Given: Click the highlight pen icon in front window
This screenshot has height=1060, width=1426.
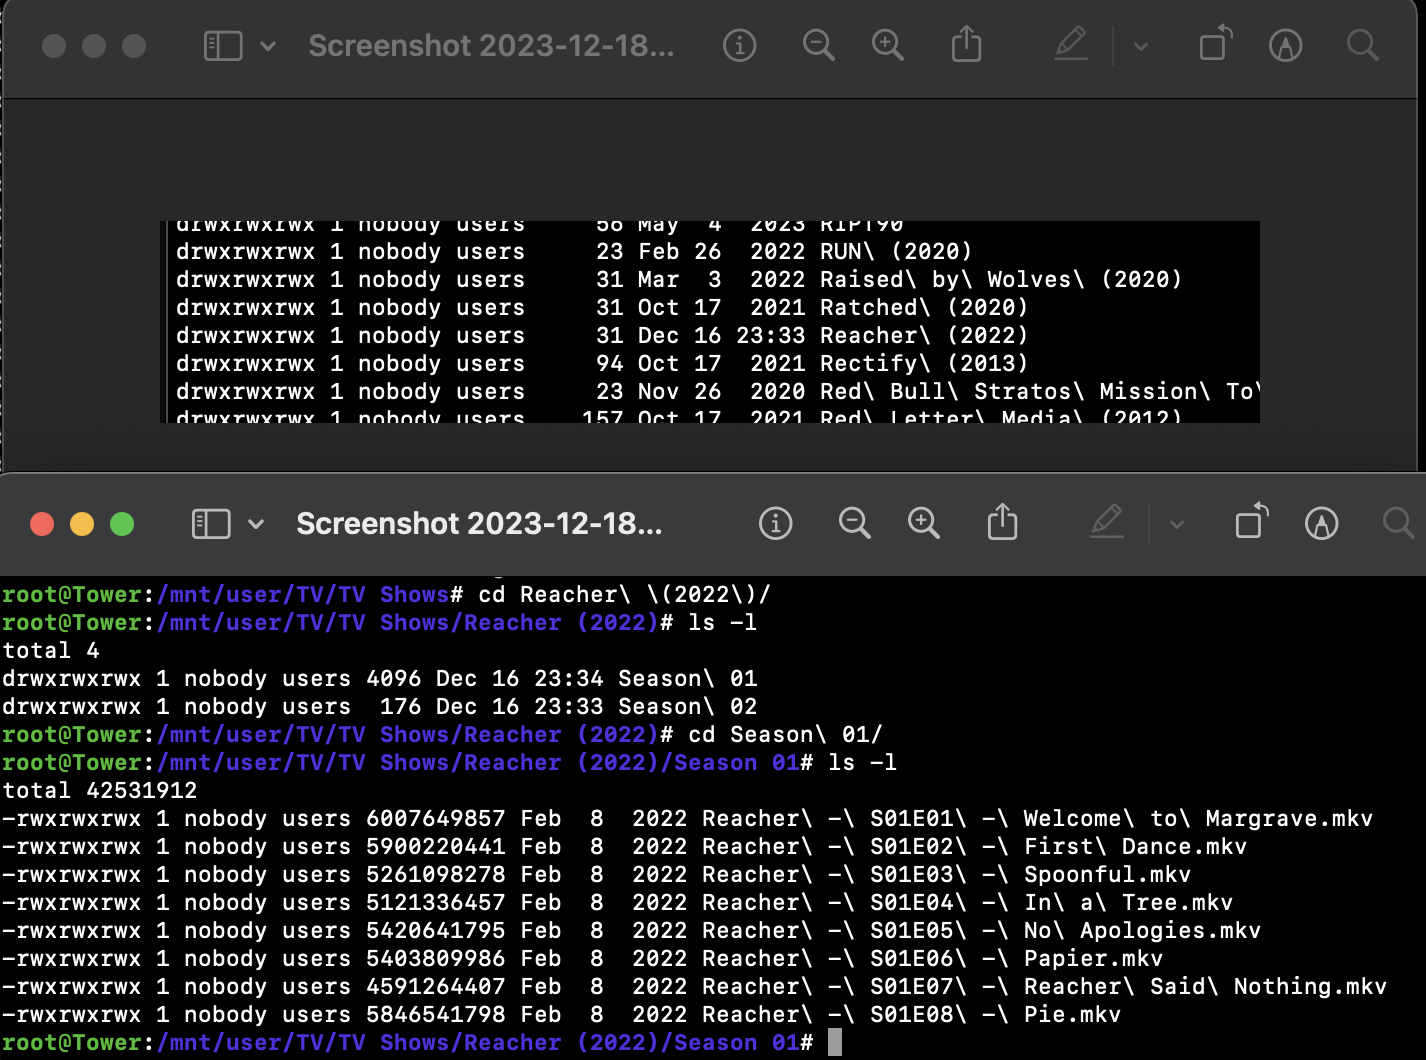Looking at the screenshot, I should click(x=1107, y=523).
